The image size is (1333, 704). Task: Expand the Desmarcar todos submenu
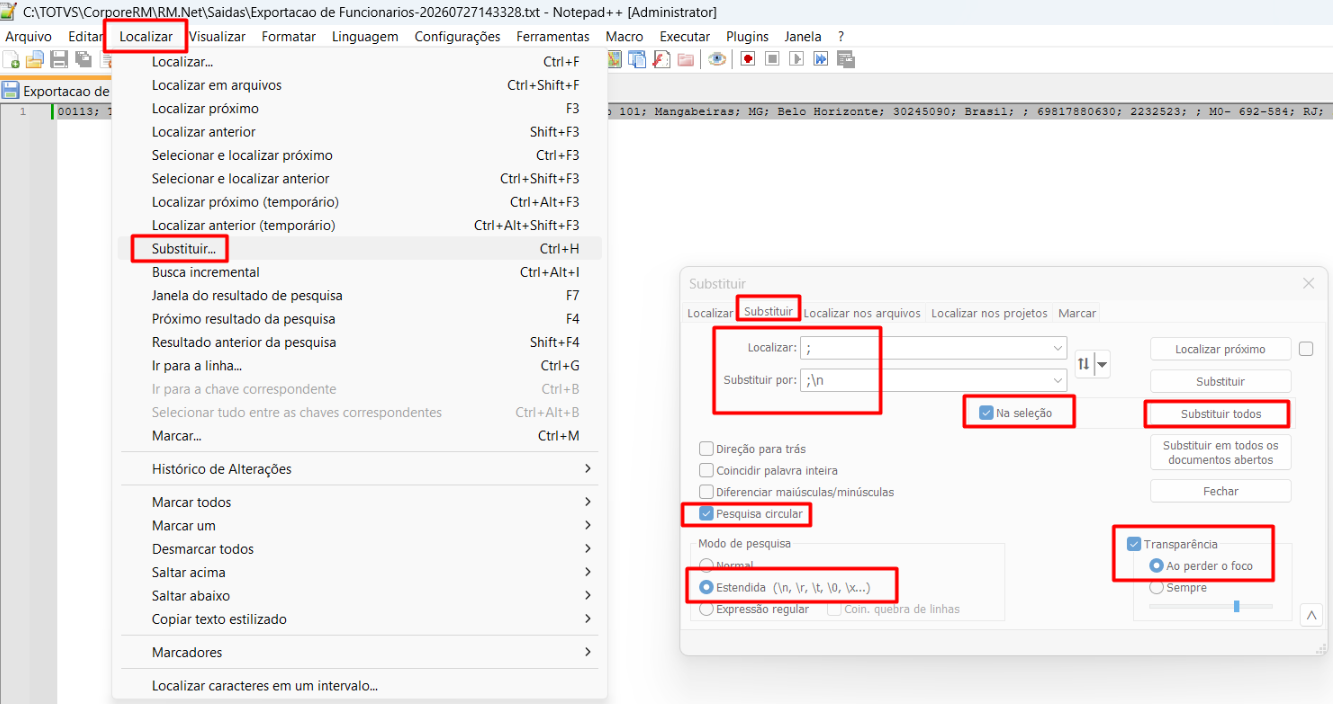point(587,549)
